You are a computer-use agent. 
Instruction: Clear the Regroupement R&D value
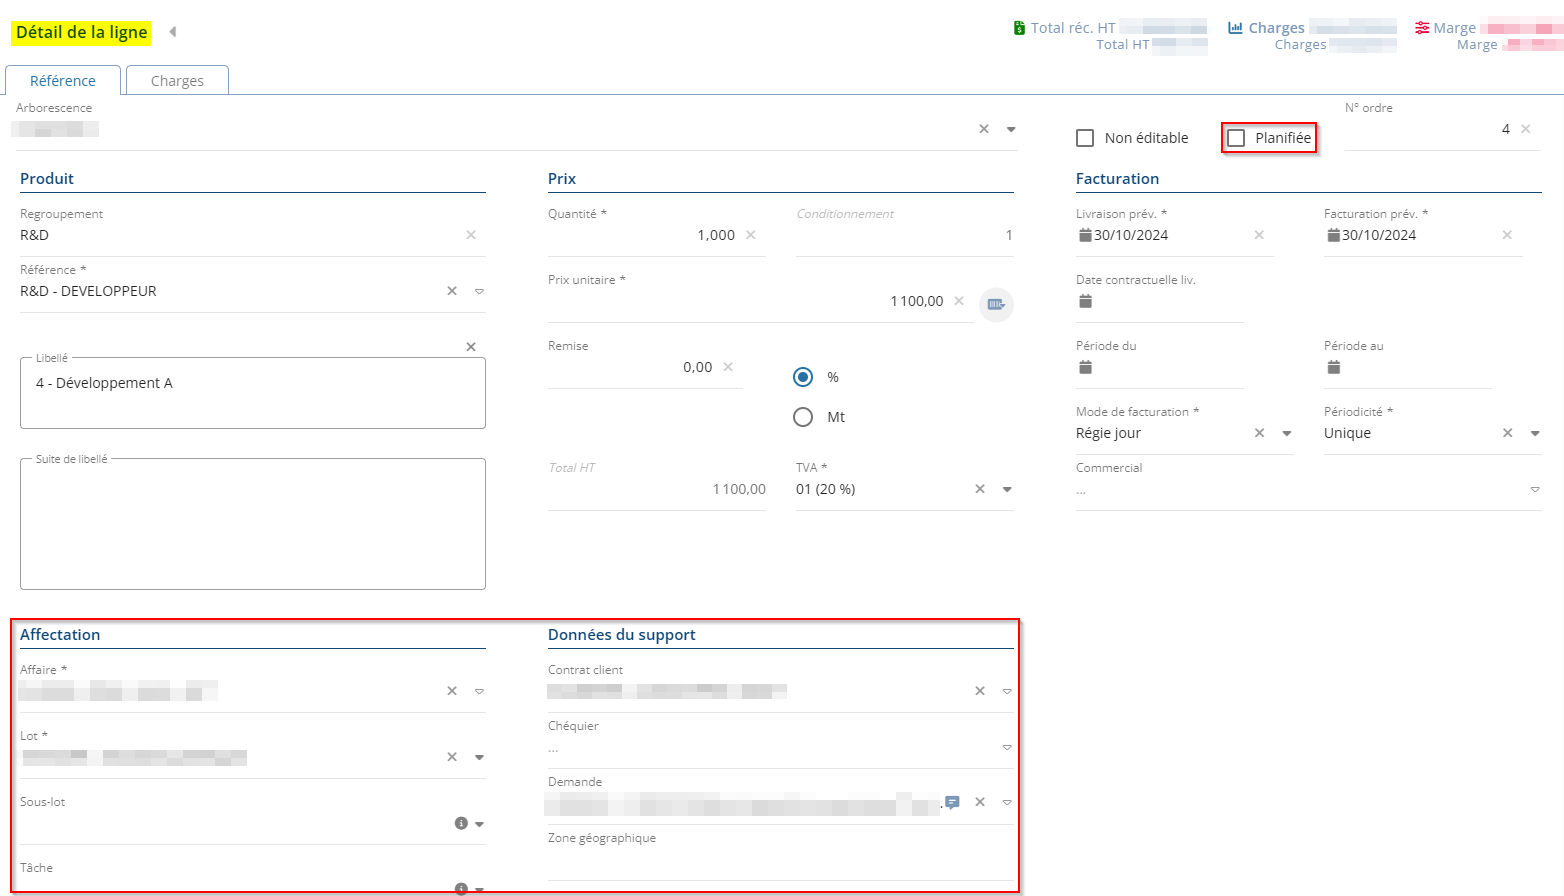(471, 235)
